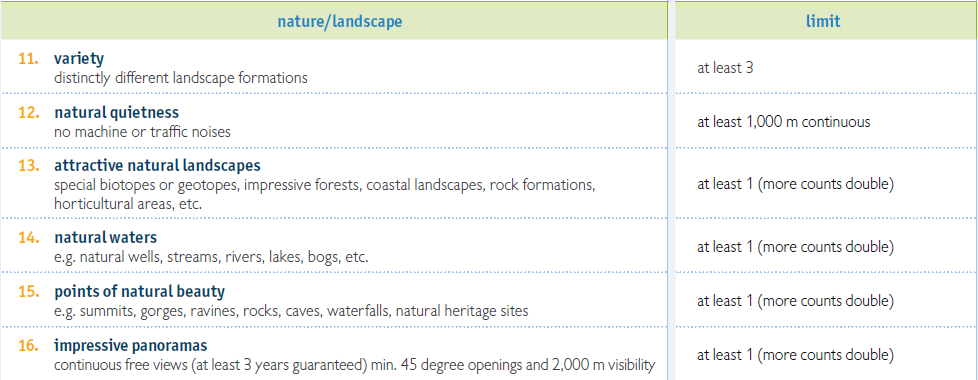Screen dimensions: 978x380
Task: Select 'distinctly different landscape formations' description
Action: [181, 79]
